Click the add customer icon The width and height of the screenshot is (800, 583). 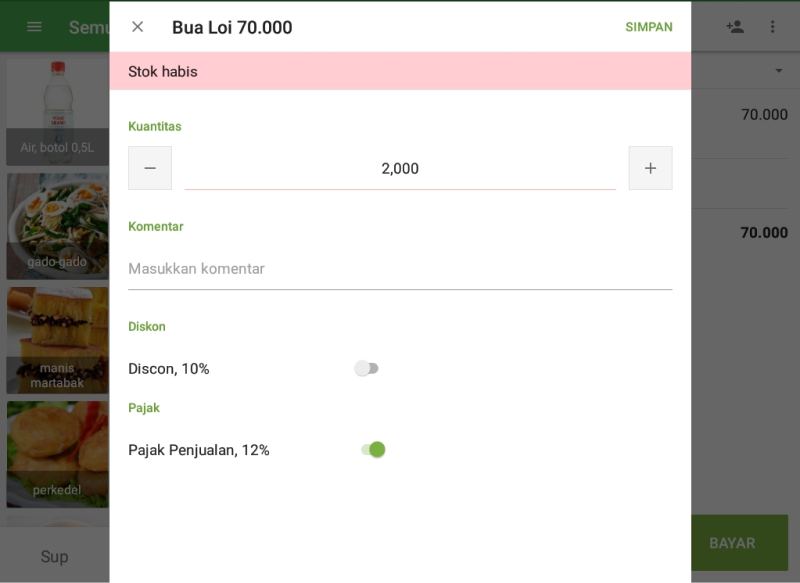[733, 27]
